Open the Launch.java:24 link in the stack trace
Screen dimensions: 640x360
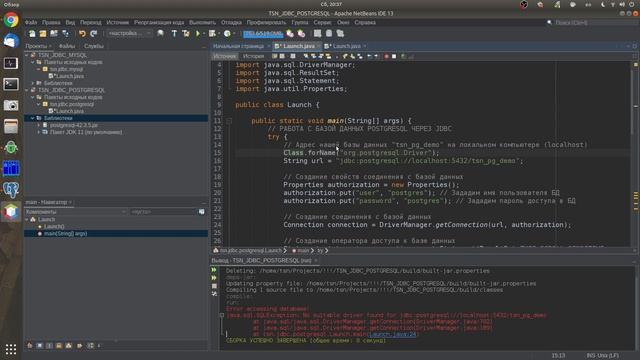pyautogui.click(x=392, y=334)
